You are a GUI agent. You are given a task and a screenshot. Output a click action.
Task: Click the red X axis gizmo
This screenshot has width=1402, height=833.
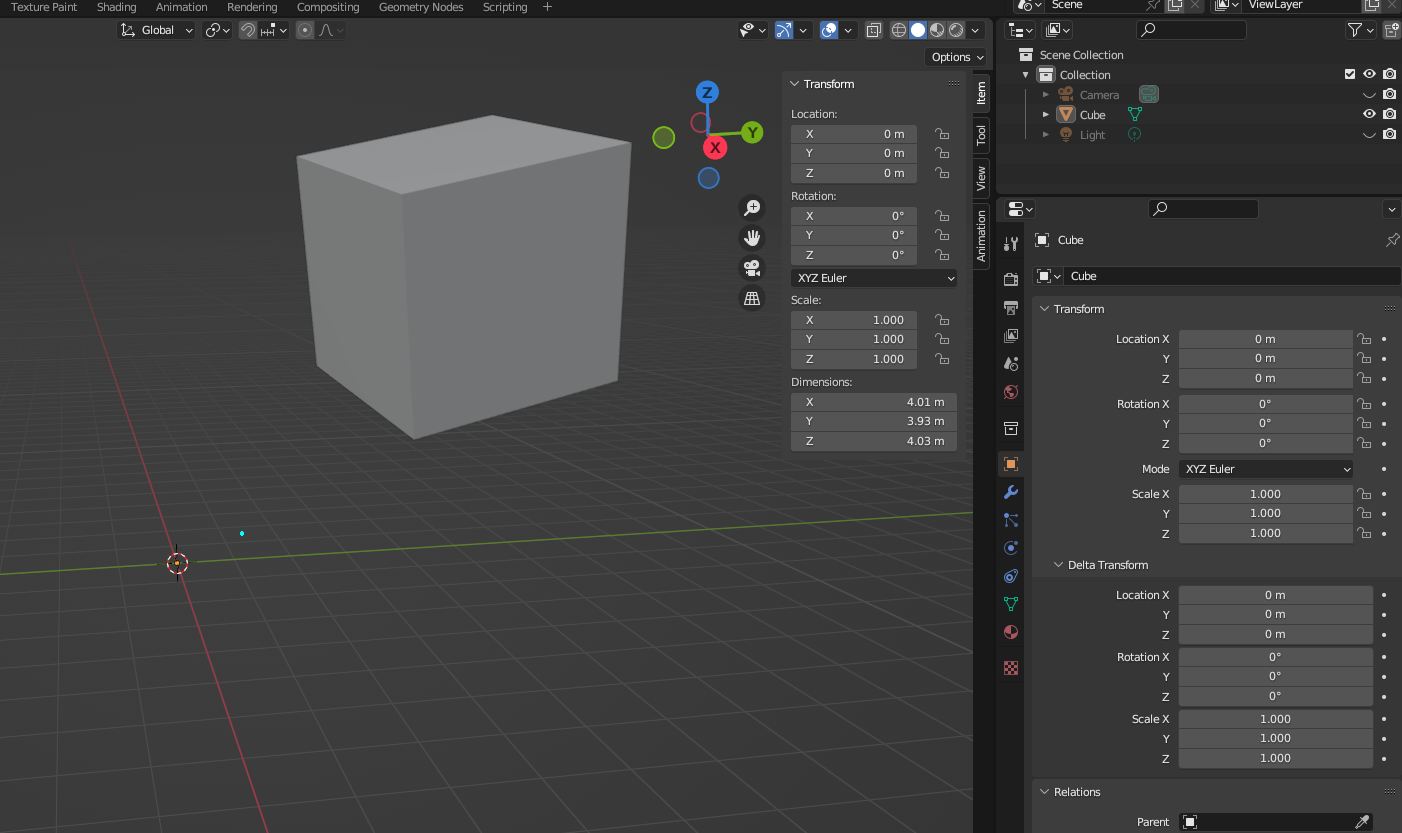pyautogui.click(x=714, y=148)
